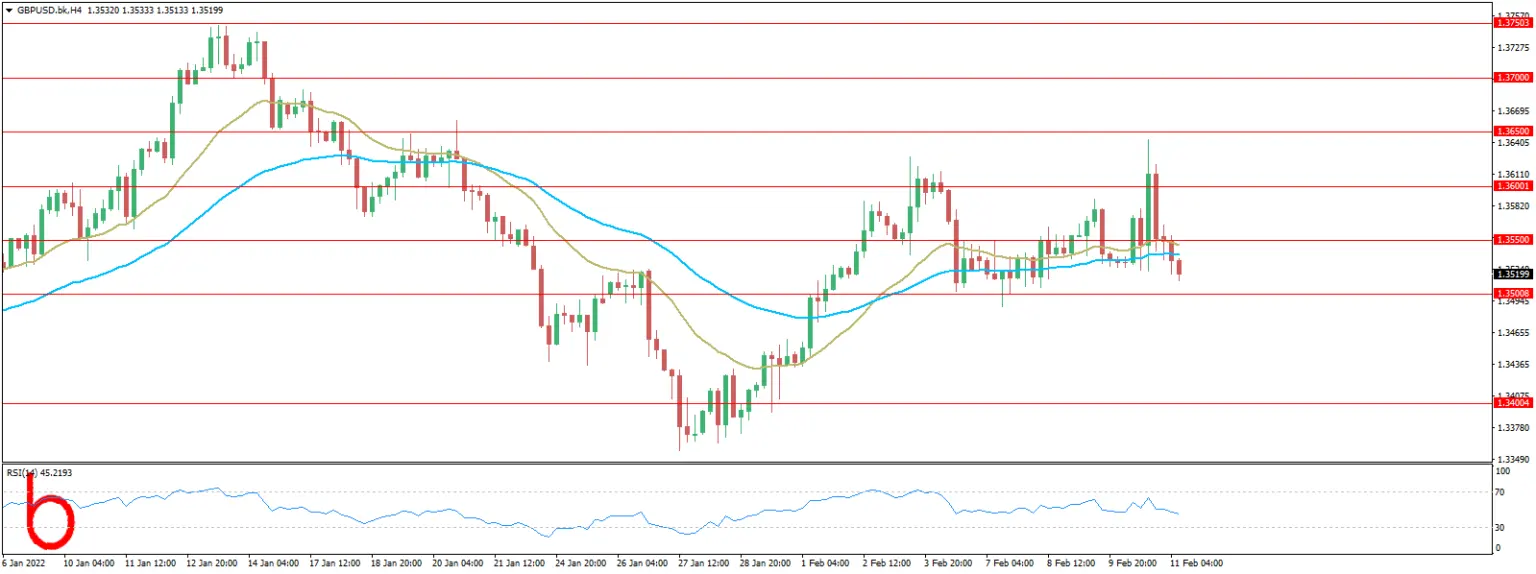Click the '6 Jan 2022' date on time axis

coord(24,563)
